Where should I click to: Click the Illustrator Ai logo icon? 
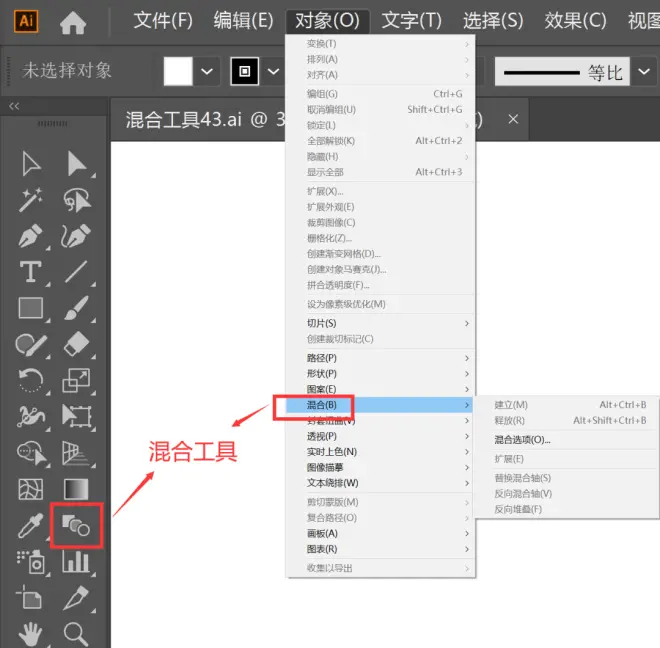(26, 21)
